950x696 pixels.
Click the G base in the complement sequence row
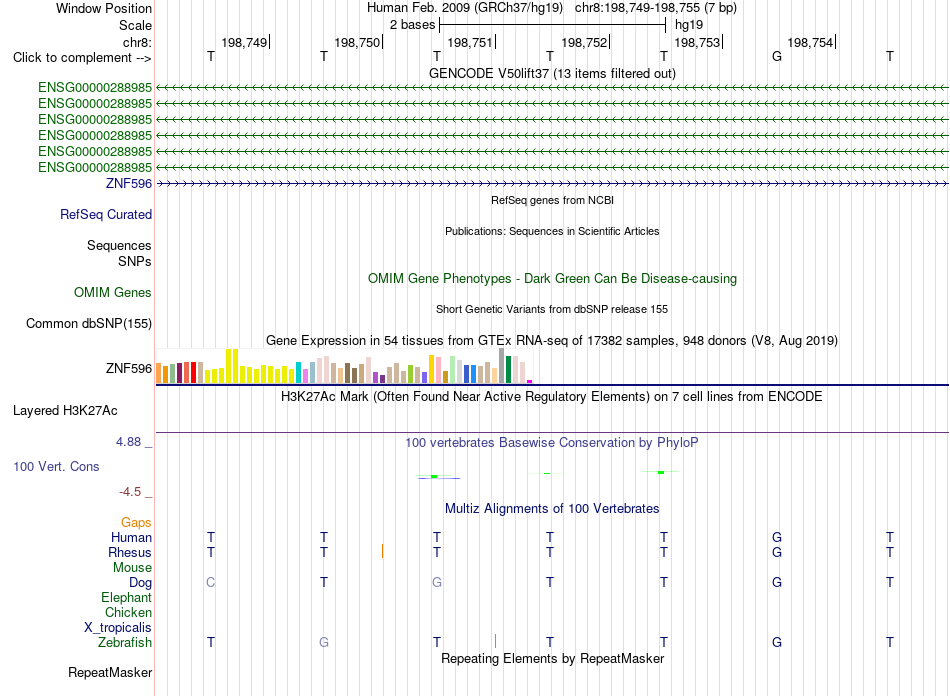(777, 56)
